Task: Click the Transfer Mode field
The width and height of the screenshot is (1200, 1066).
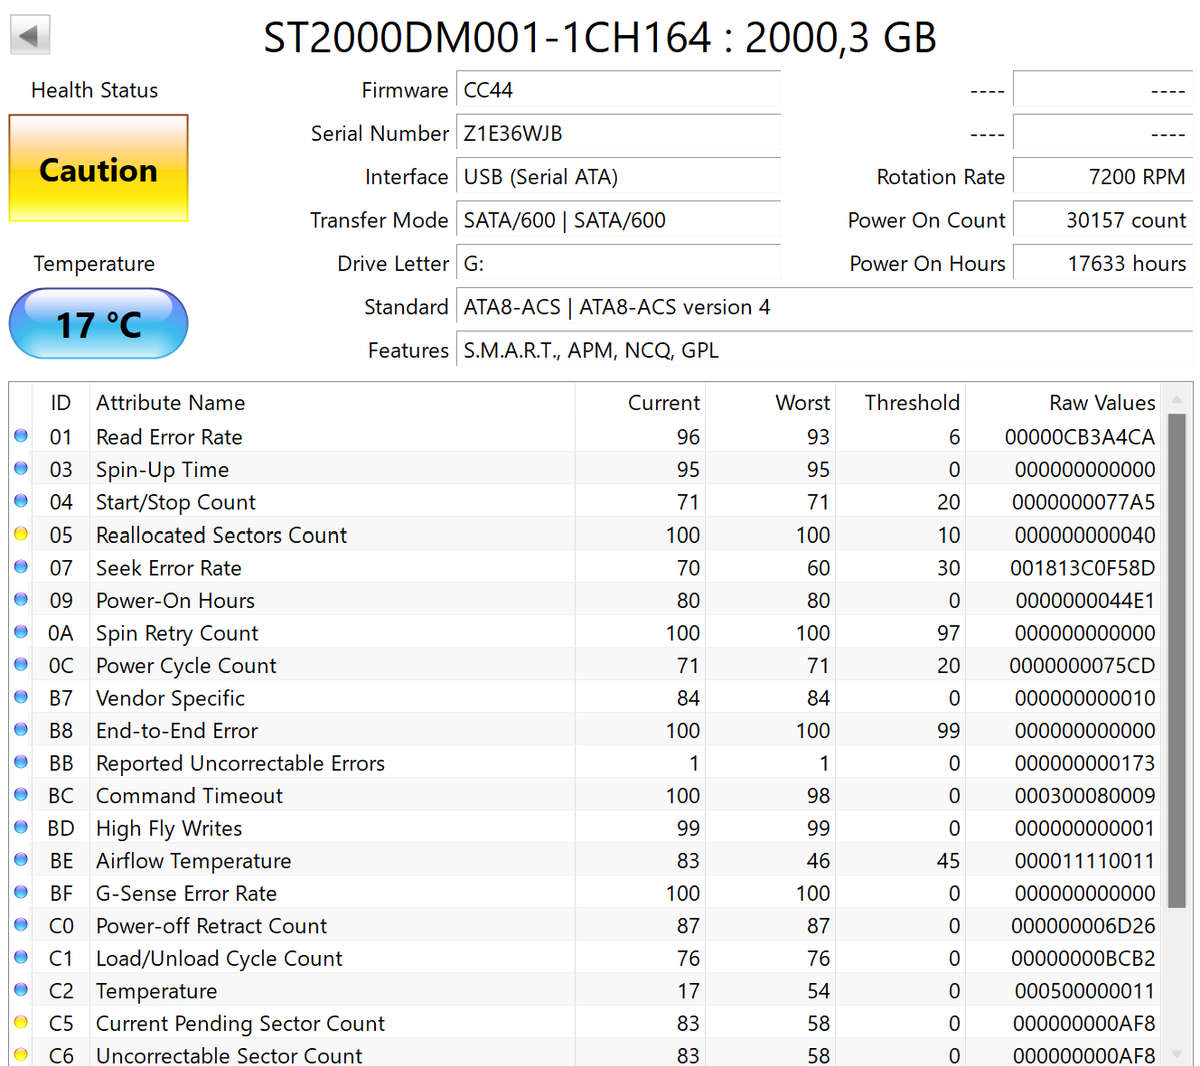Action: [617, 220]
